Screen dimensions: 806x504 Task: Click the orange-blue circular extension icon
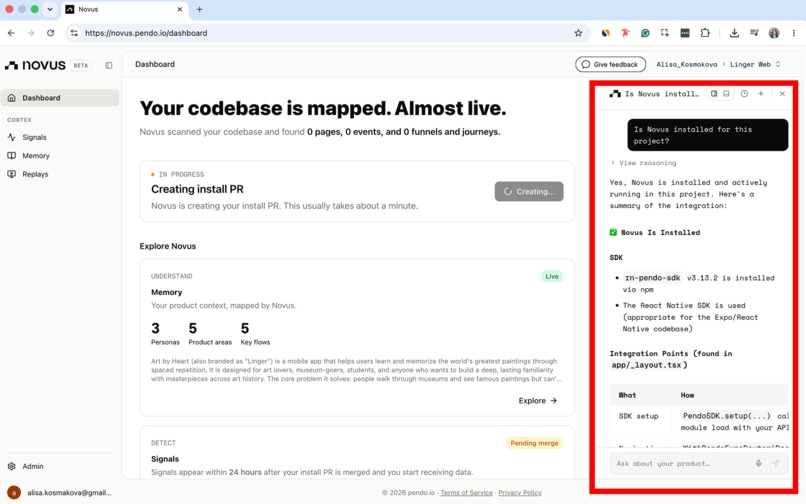tap(606, 33)
